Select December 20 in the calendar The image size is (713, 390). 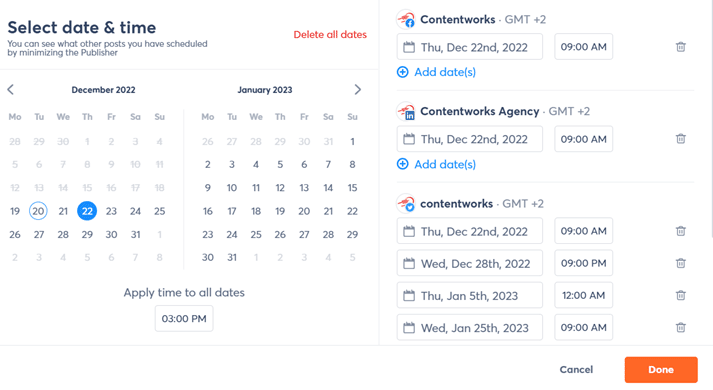point(38,211)
